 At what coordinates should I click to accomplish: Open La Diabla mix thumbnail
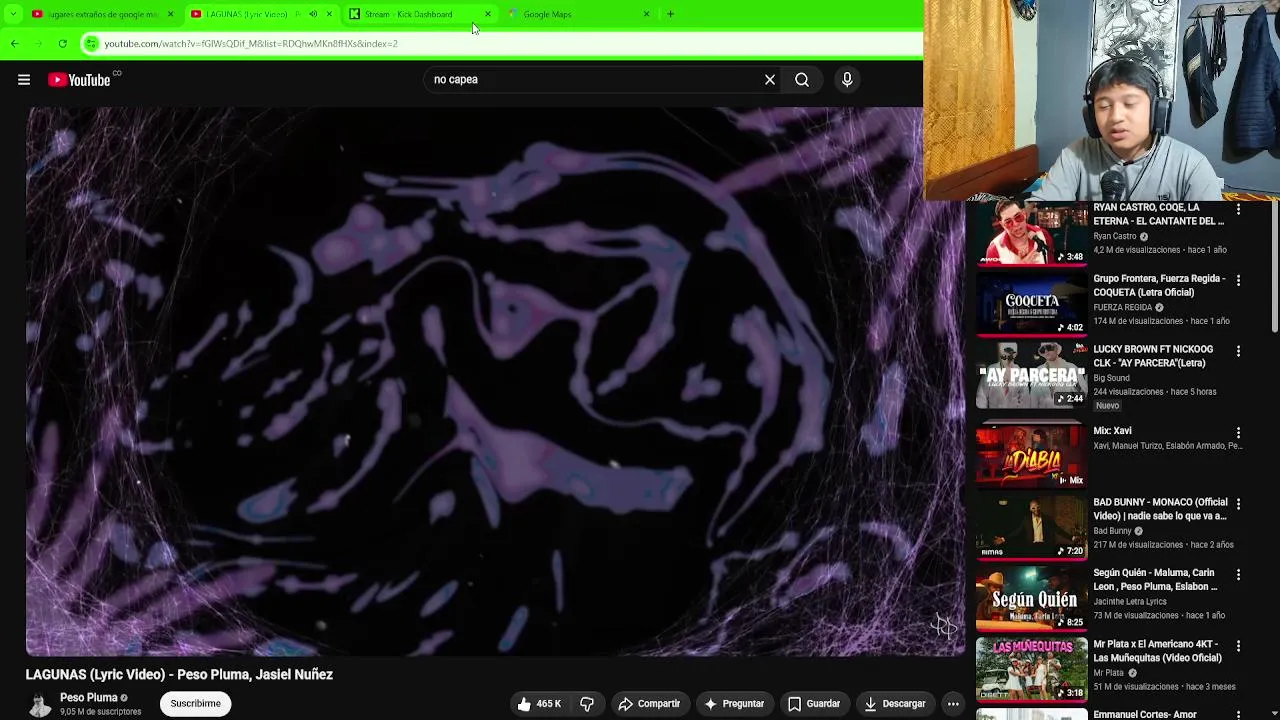pos(1031,458)
